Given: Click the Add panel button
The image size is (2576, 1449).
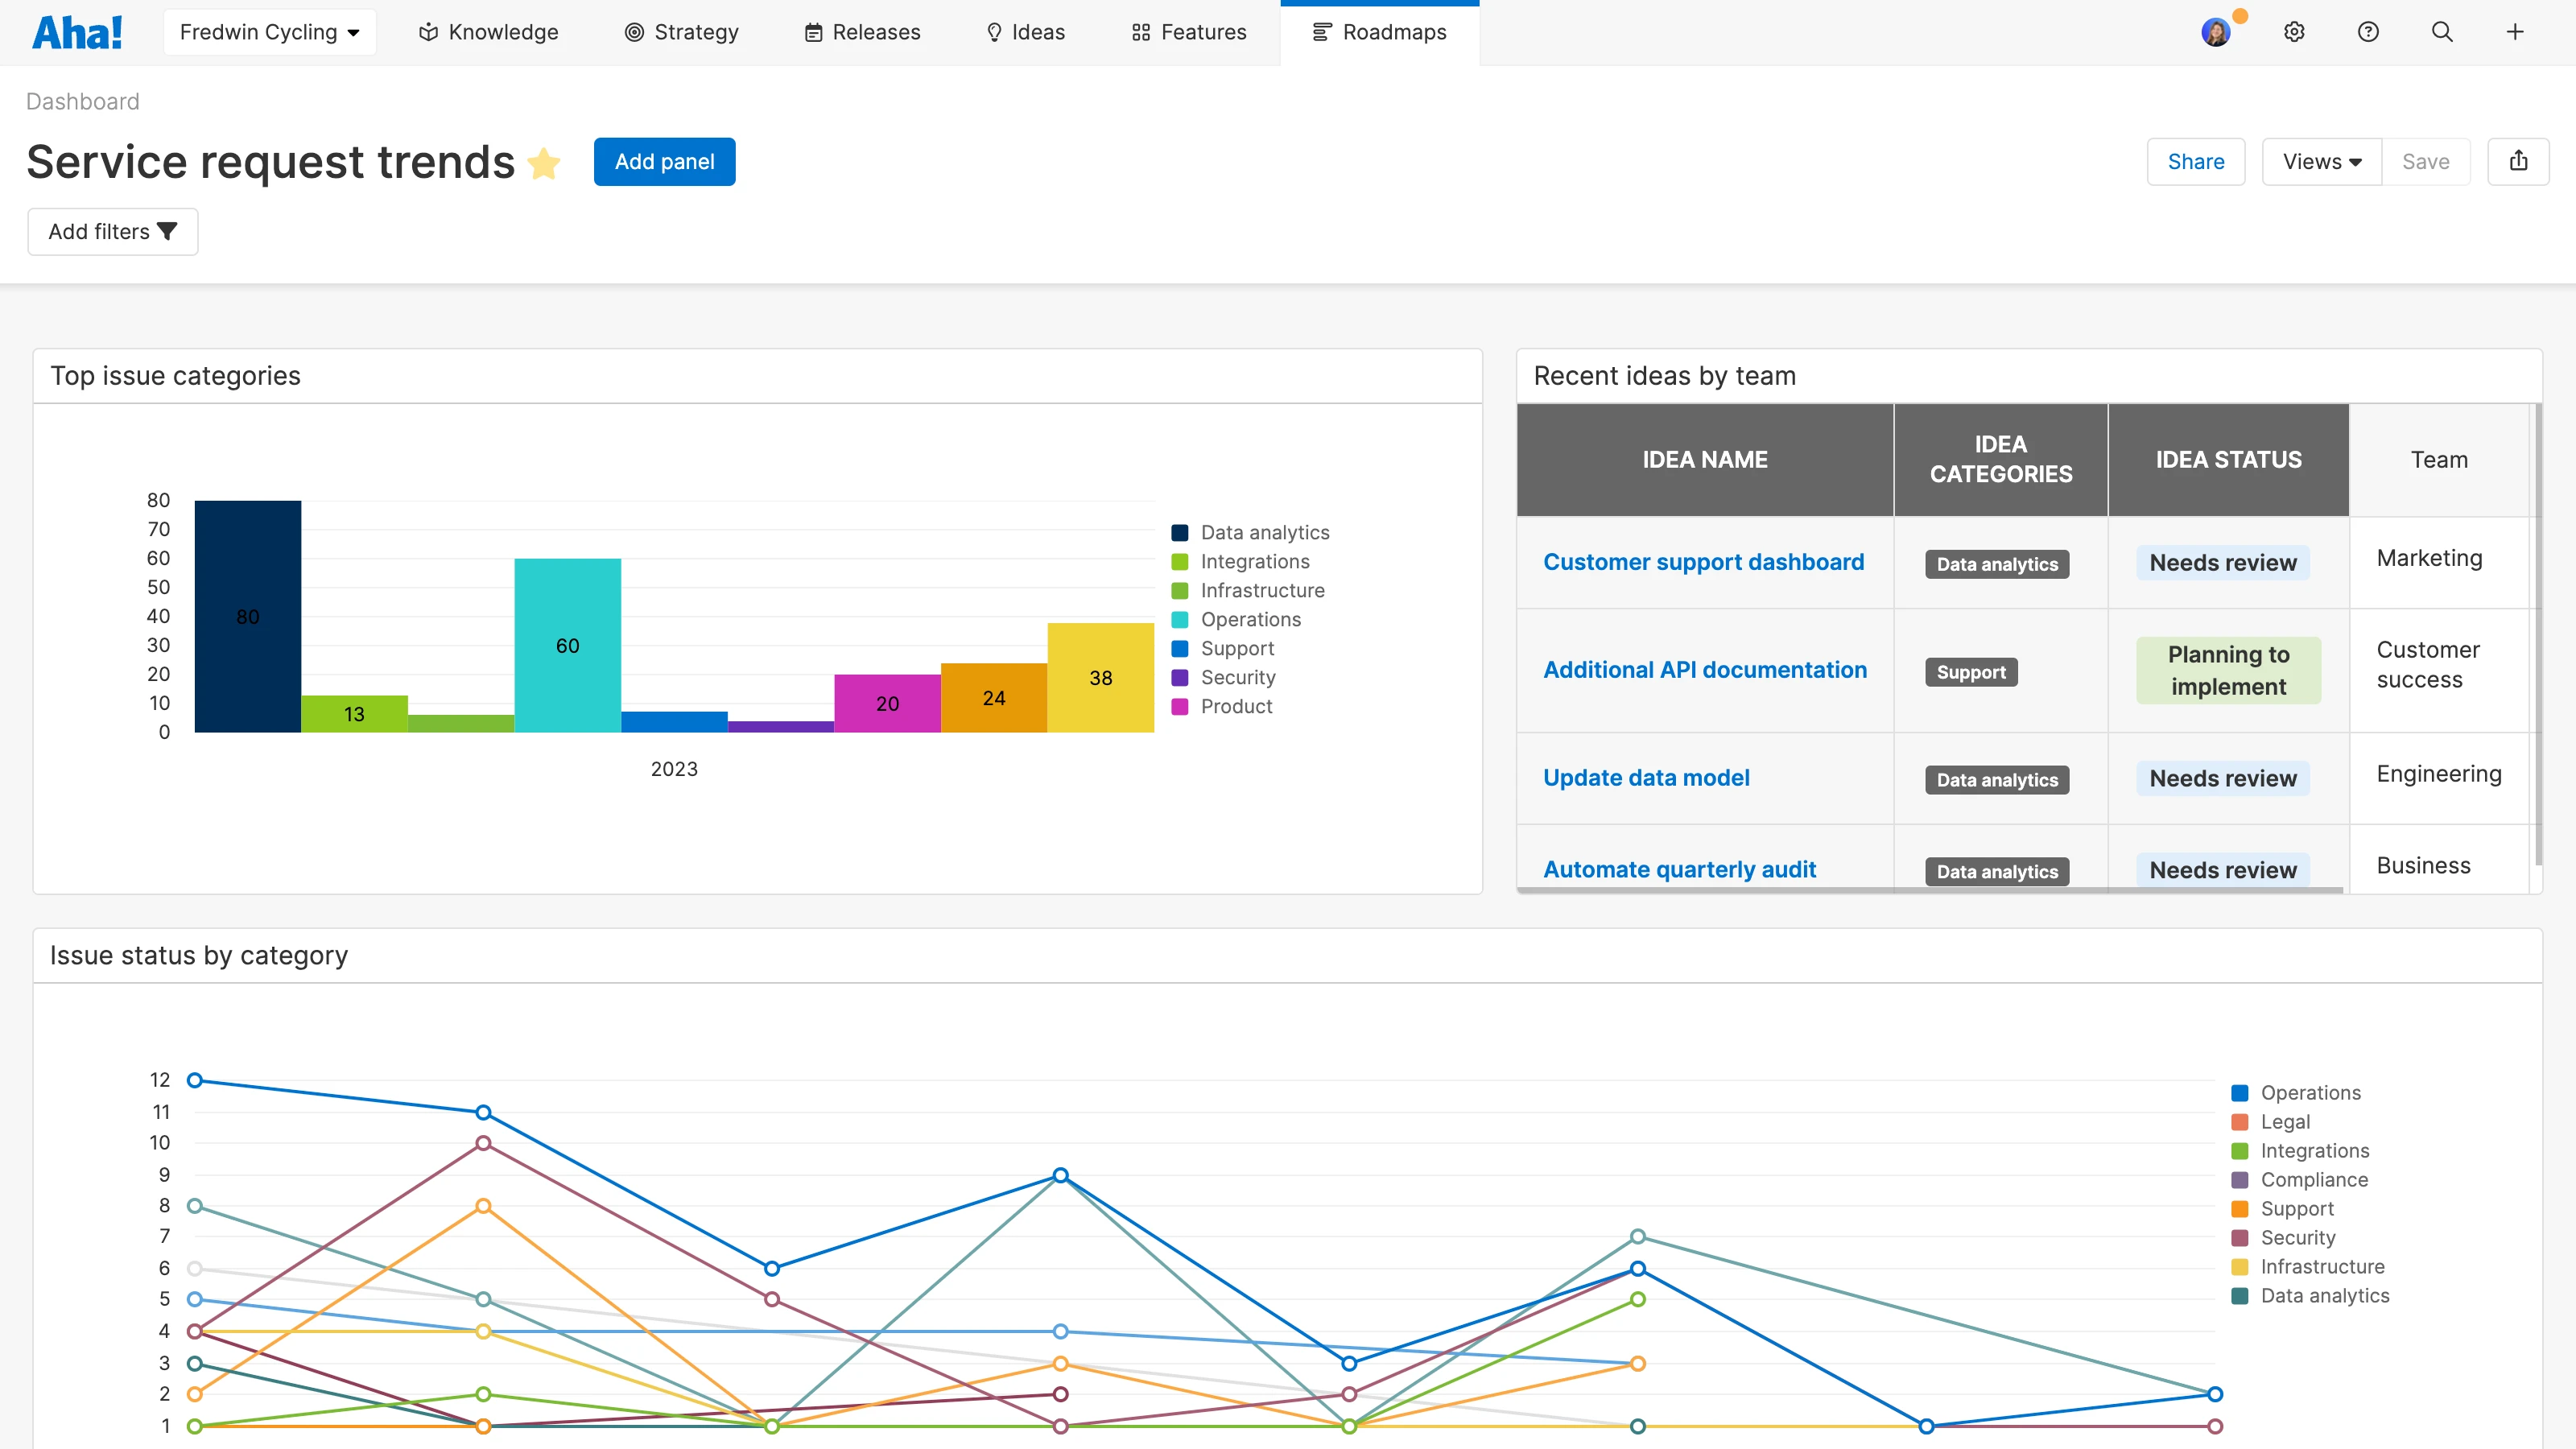Looking at the screenshot, I should [x=664, y=161].
